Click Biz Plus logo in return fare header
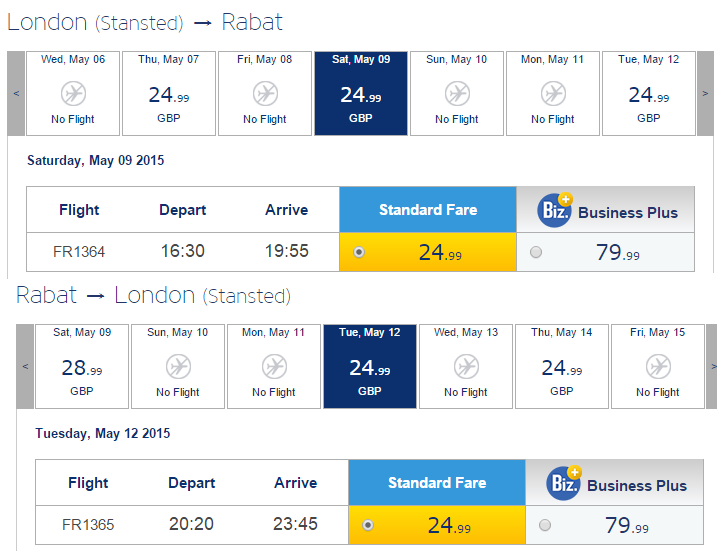717x551 pixels. (x=564, y=483)
